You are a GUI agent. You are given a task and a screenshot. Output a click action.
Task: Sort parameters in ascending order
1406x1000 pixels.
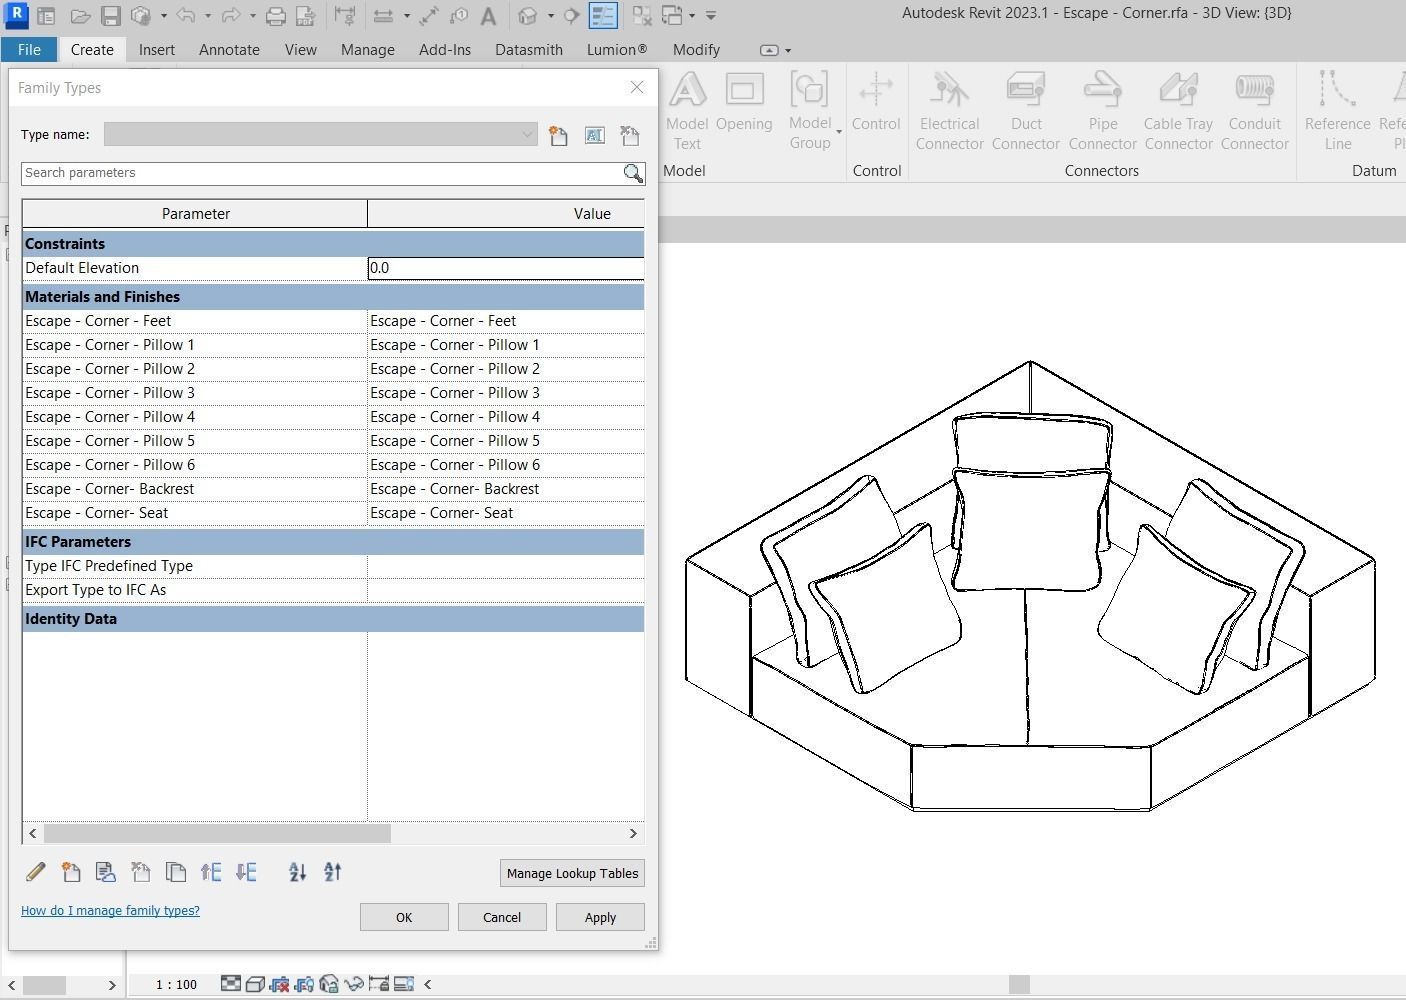[x=297, y=872]
